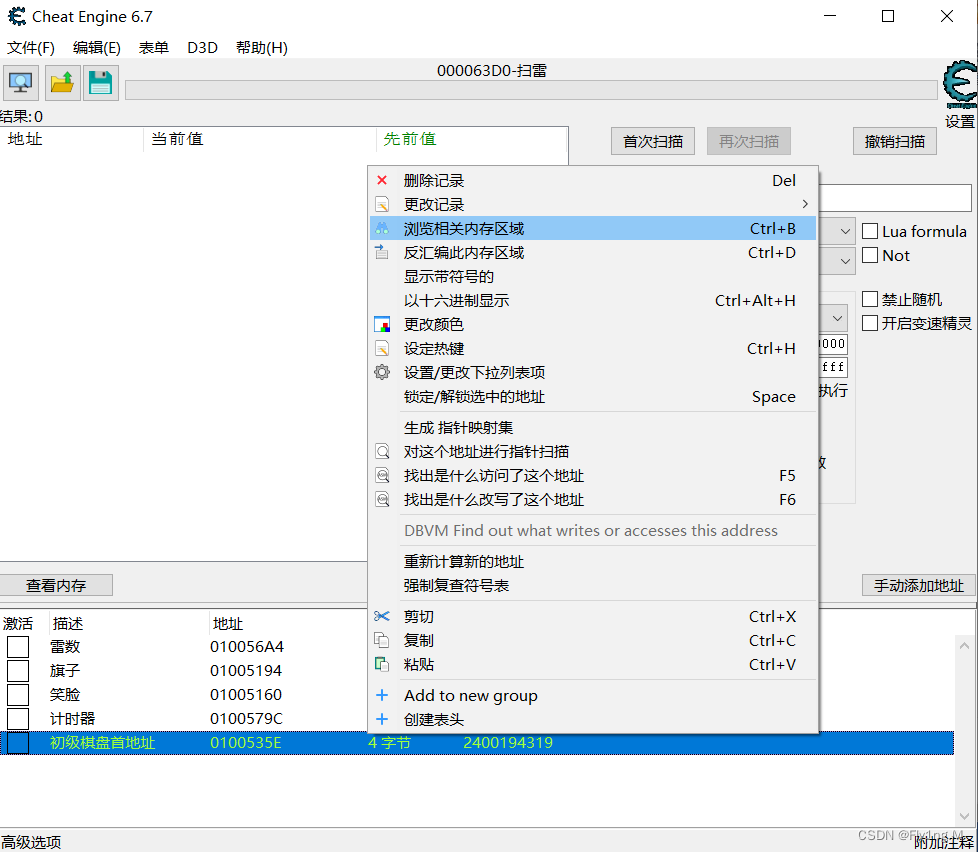The height and width of the screenshot is (852, 978).
Task: Enable the Lua formula checkbox
Action: click(869, 231)
